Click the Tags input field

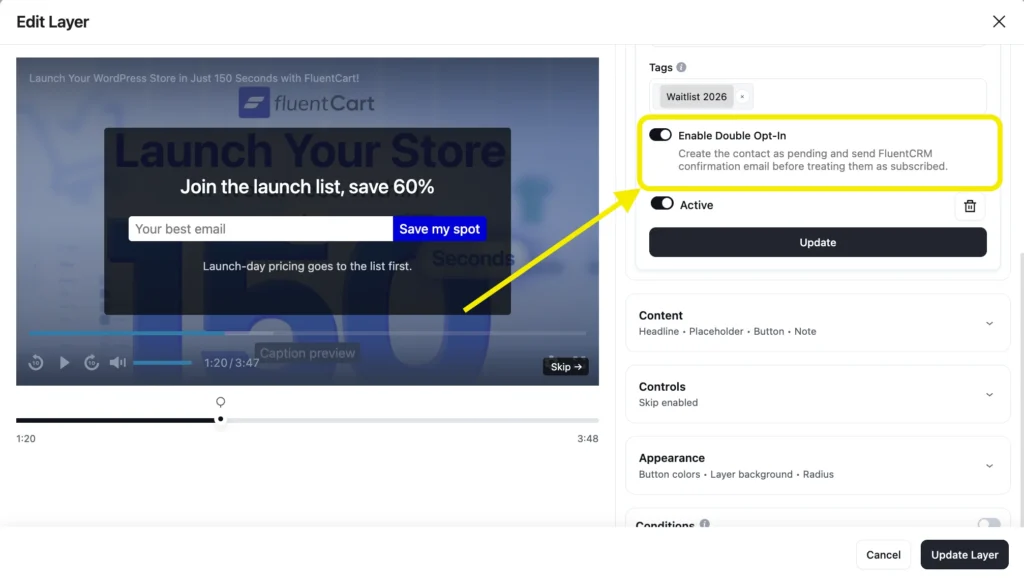(x=818, y=97)
